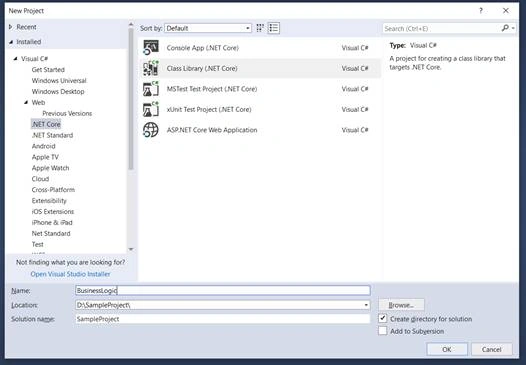Click the tree scrollbar up arrow
The height and width of the screenshot is (365, 526).
click(x=131, y=24)
